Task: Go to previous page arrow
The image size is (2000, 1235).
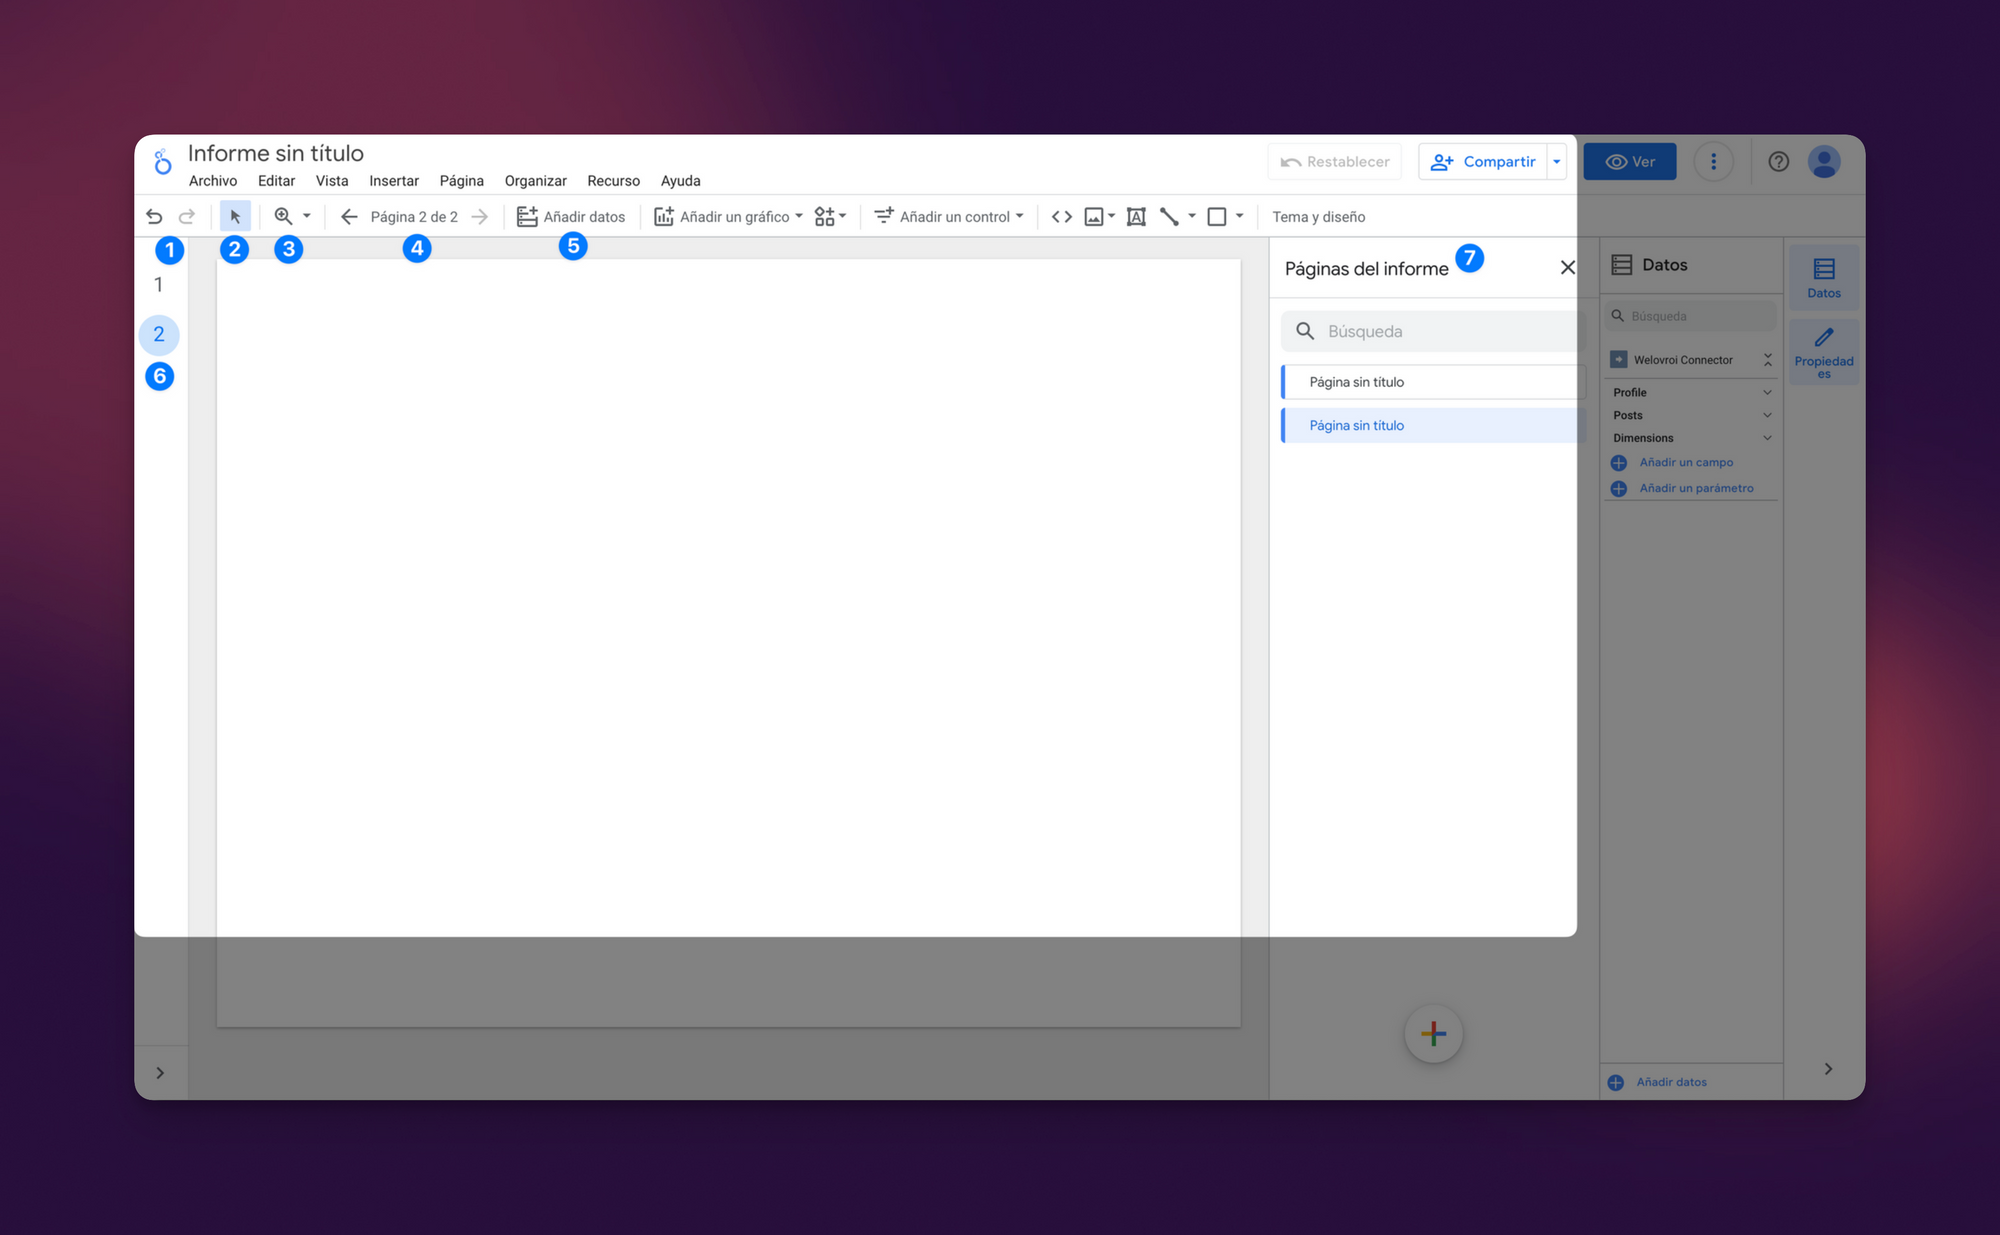Action: click(349, 217)
